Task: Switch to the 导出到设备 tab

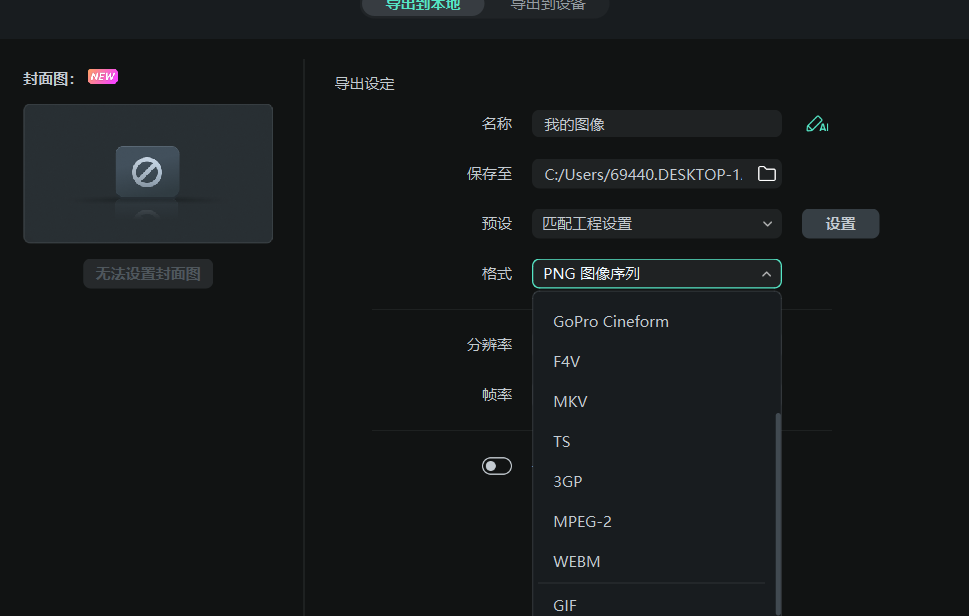Action: click(x=548, y=6)
